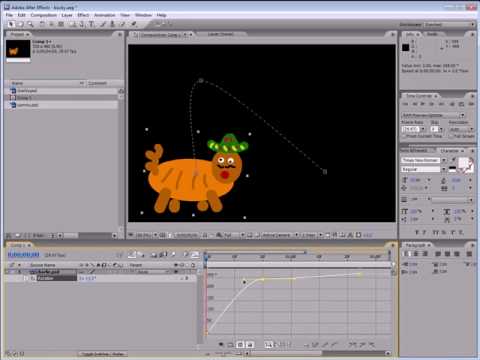Open viewer magnification ratio dropdown

pos(146,235)
